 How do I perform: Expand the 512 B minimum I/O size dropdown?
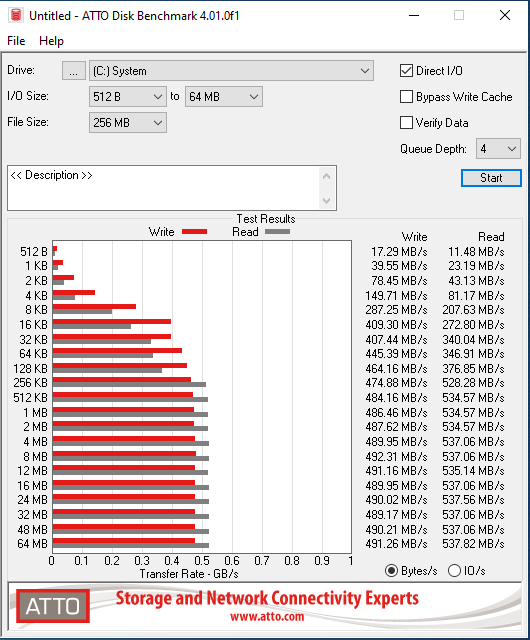128,97
